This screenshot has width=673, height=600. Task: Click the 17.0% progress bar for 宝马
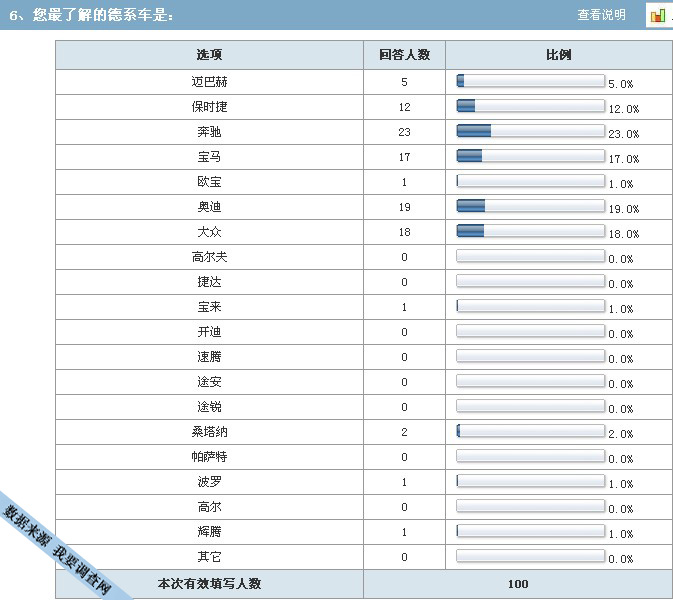[x=531, y=155]
